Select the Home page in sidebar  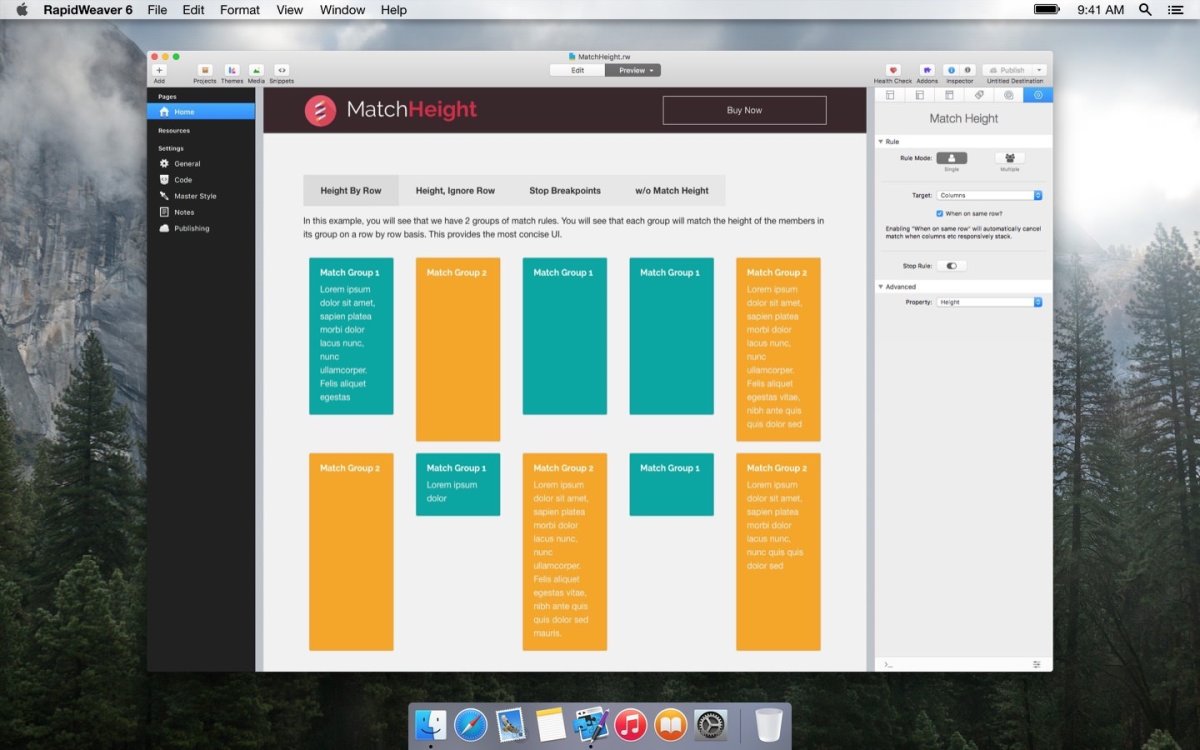click(184, 112)
